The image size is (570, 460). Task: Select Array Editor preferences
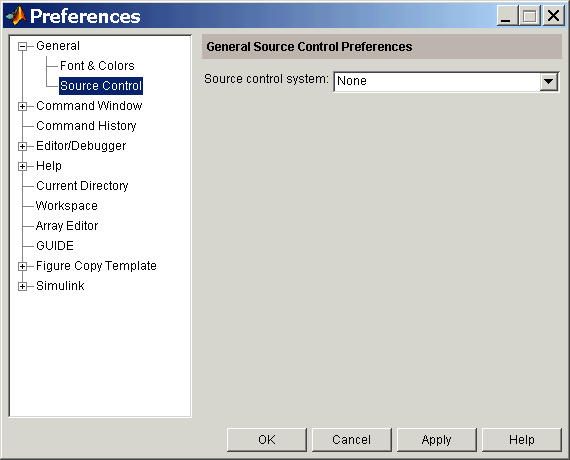click(x=67, y=226)
